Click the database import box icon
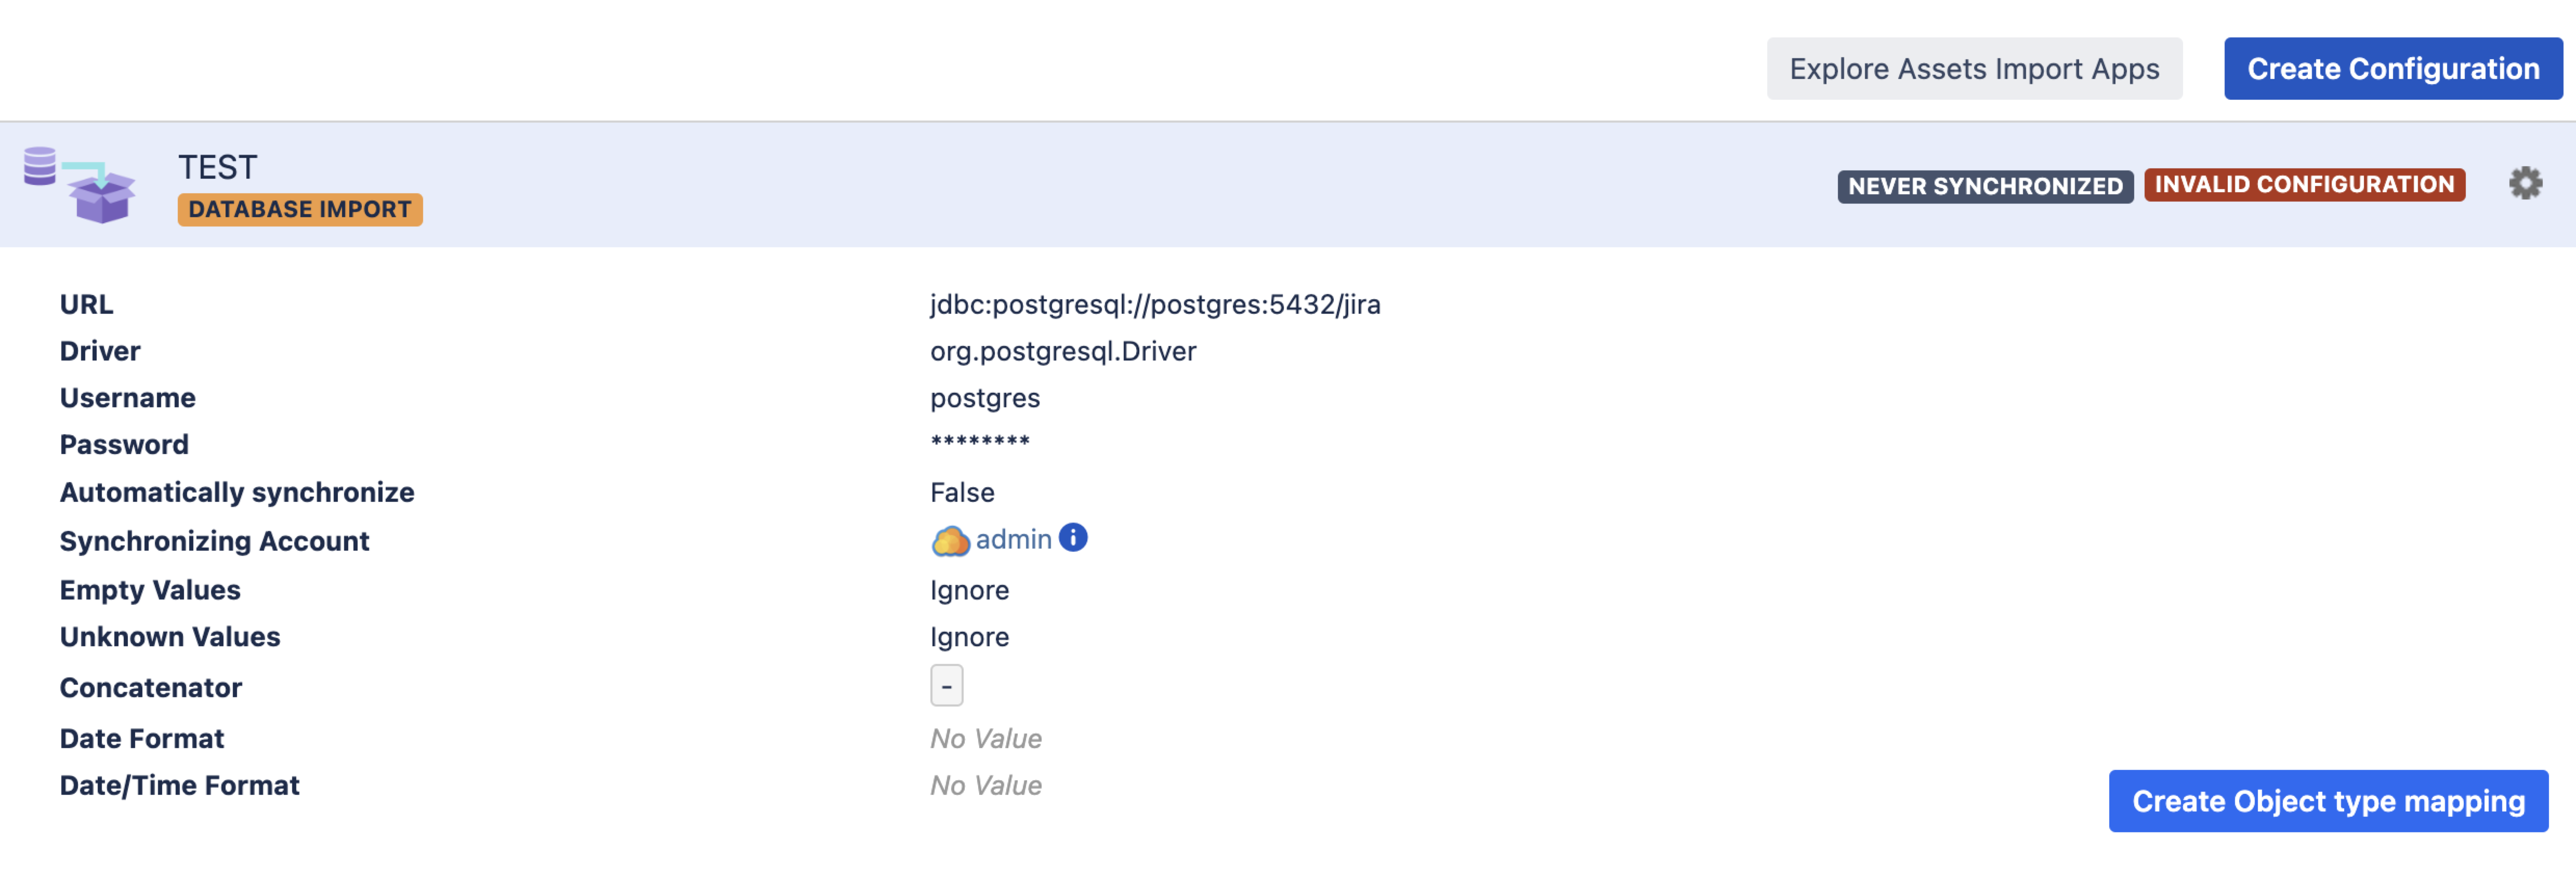 (x=80, y=185)
